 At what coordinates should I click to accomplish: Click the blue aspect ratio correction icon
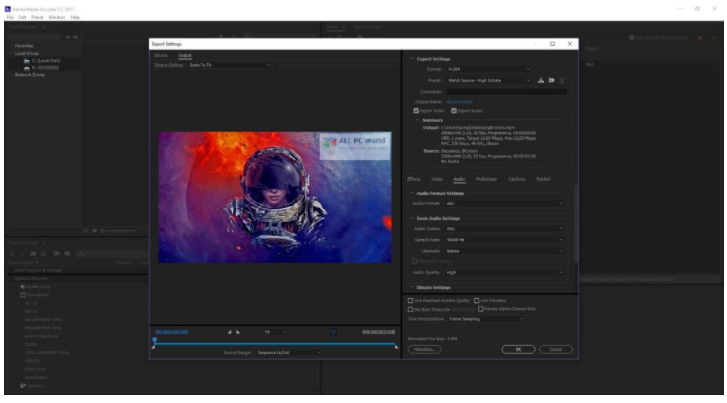tap(333, 332)
